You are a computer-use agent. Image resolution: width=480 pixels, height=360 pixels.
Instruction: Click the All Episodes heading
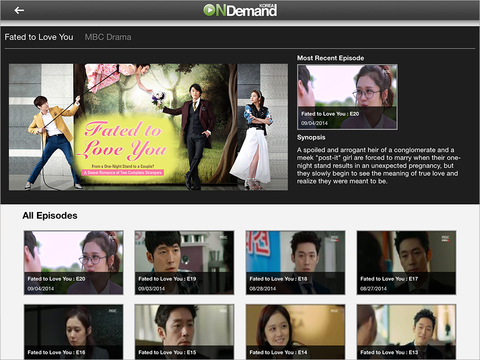[x=50, y=216]
